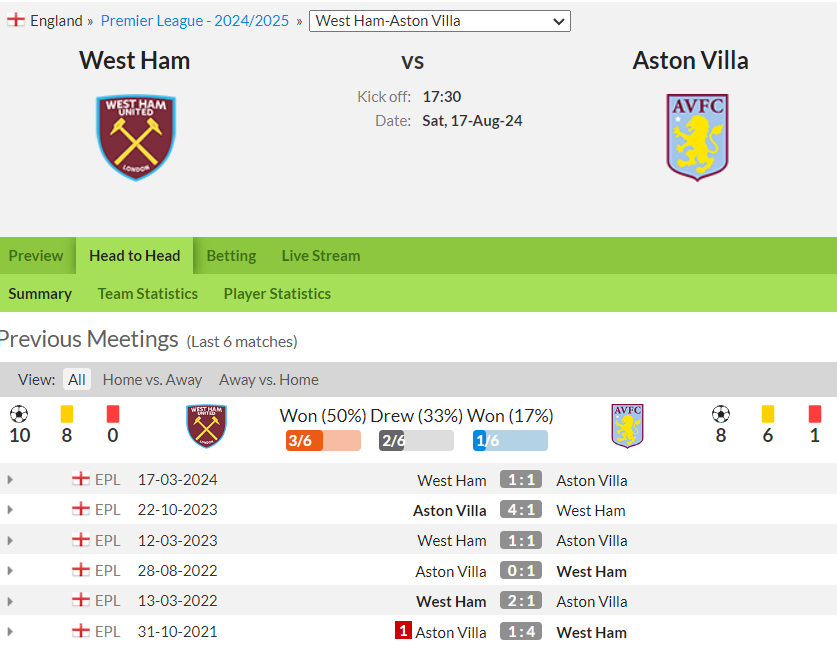Click the orange 3/6 wins progress bar
The height and width of the screenshot is (672, 837).
pyautogui.click(x=323, y=440)
